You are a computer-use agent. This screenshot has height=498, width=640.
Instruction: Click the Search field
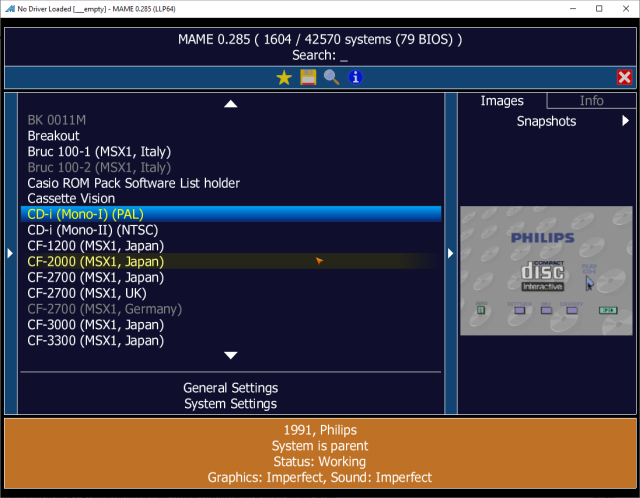coord(320,55)
